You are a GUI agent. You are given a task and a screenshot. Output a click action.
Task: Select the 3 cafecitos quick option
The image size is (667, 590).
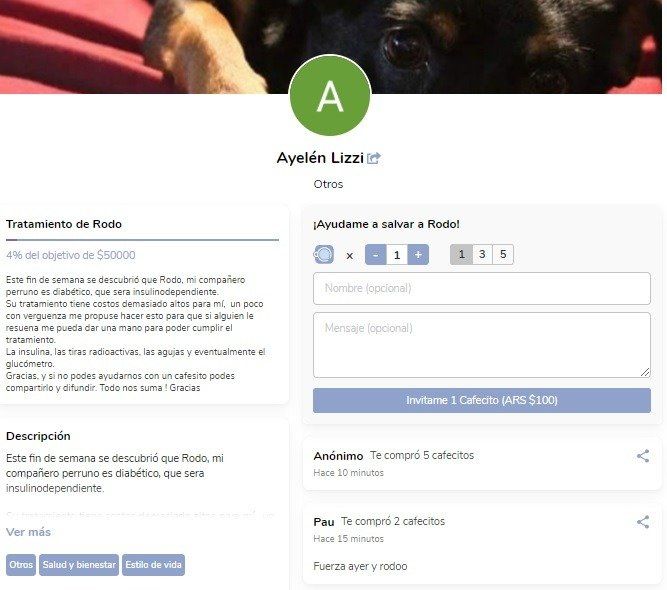click(x=482, y=254)
